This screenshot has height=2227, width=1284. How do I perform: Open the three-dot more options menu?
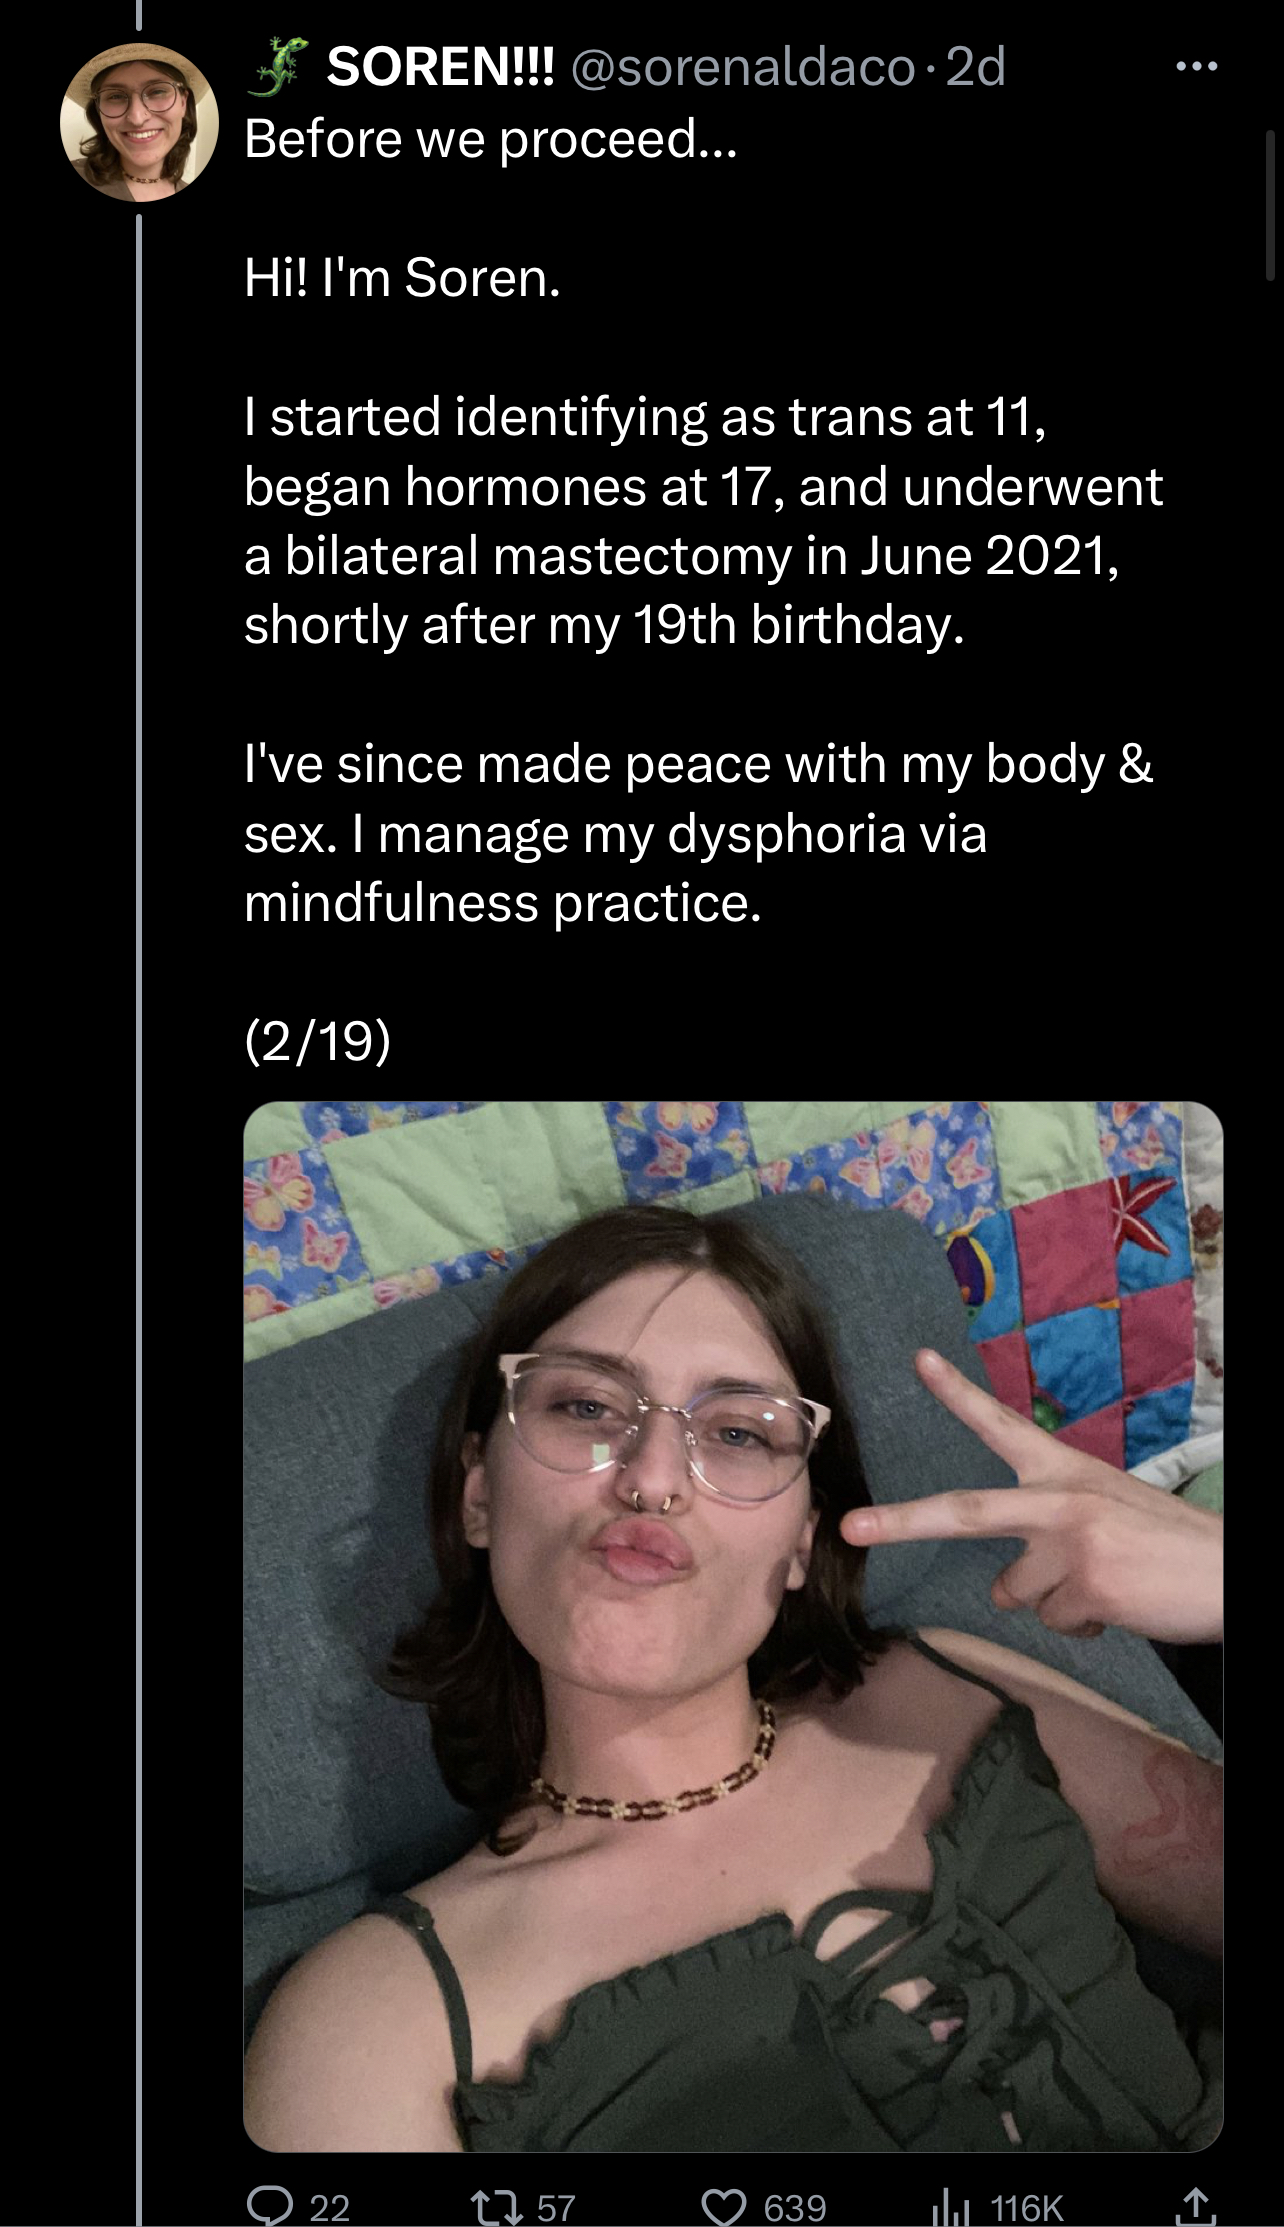tap(1197, 67)
